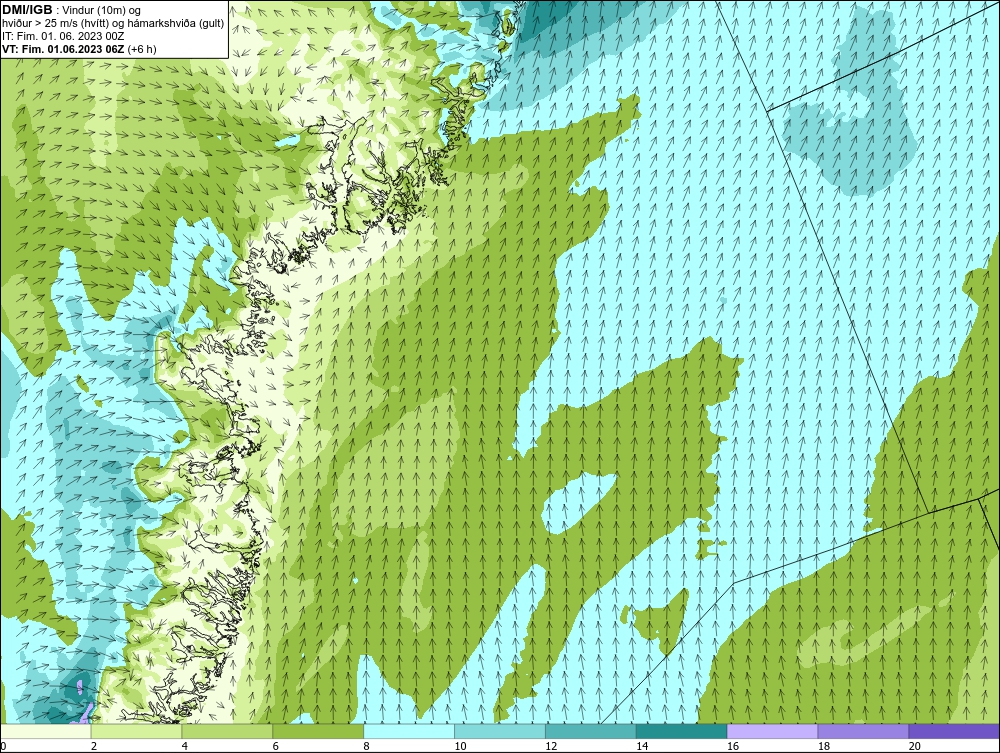The image size is (1000, 753).
Task: Click the 'hviður > 25 m/s' description line
Action: pos(112,24)
